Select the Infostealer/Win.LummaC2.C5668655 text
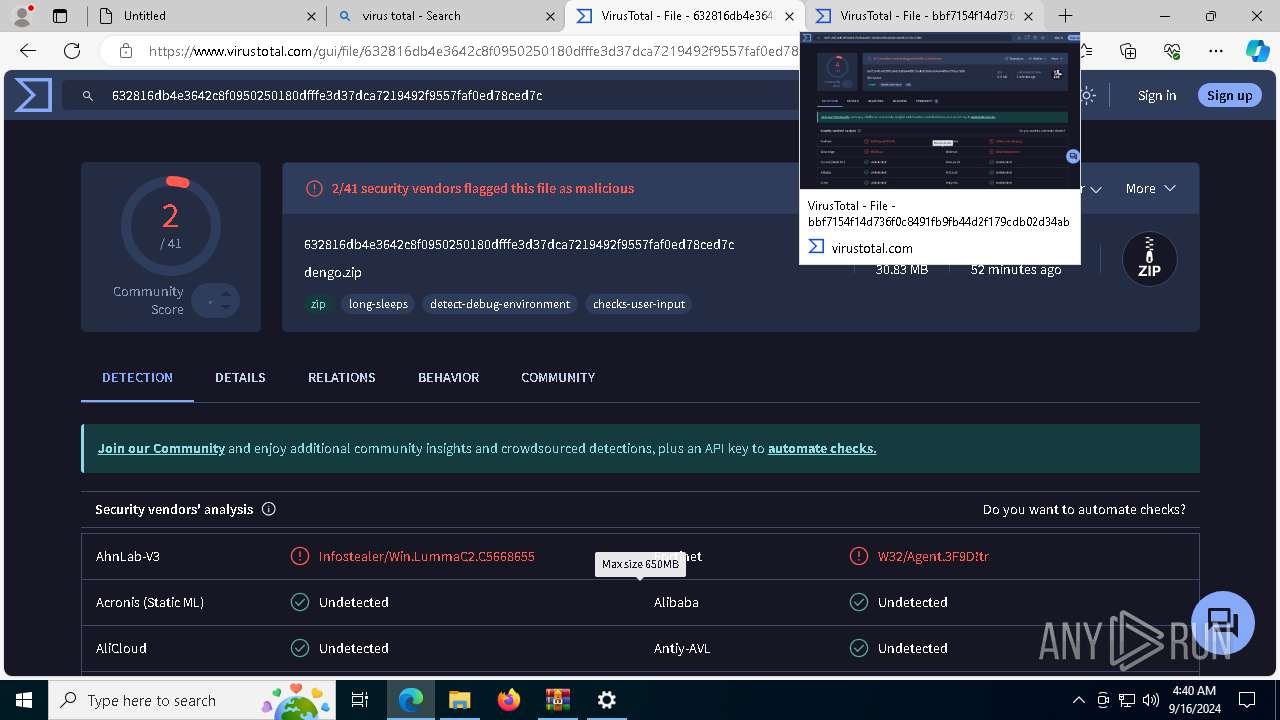This screenshot has height=720, width=1280. 426,556
